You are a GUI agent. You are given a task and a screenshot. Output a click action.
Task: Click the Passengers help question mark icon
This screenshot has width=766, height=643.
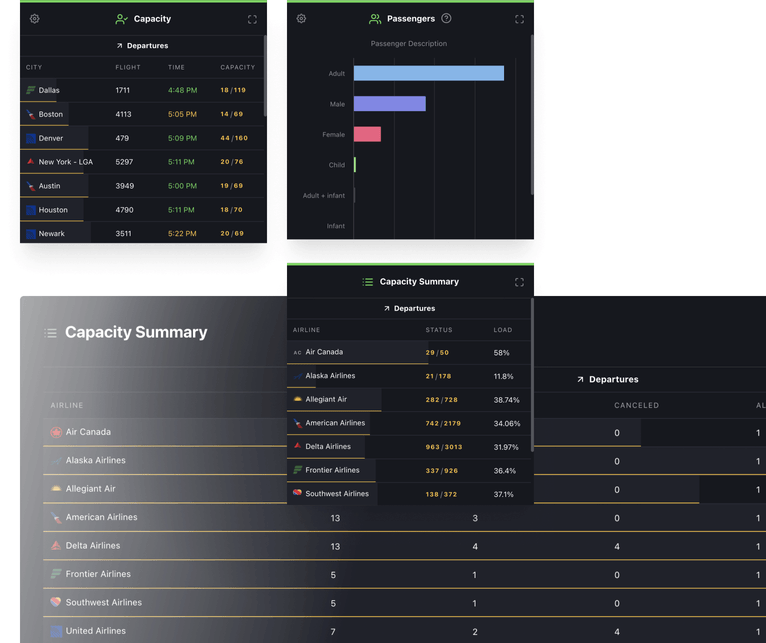[446, 19]
